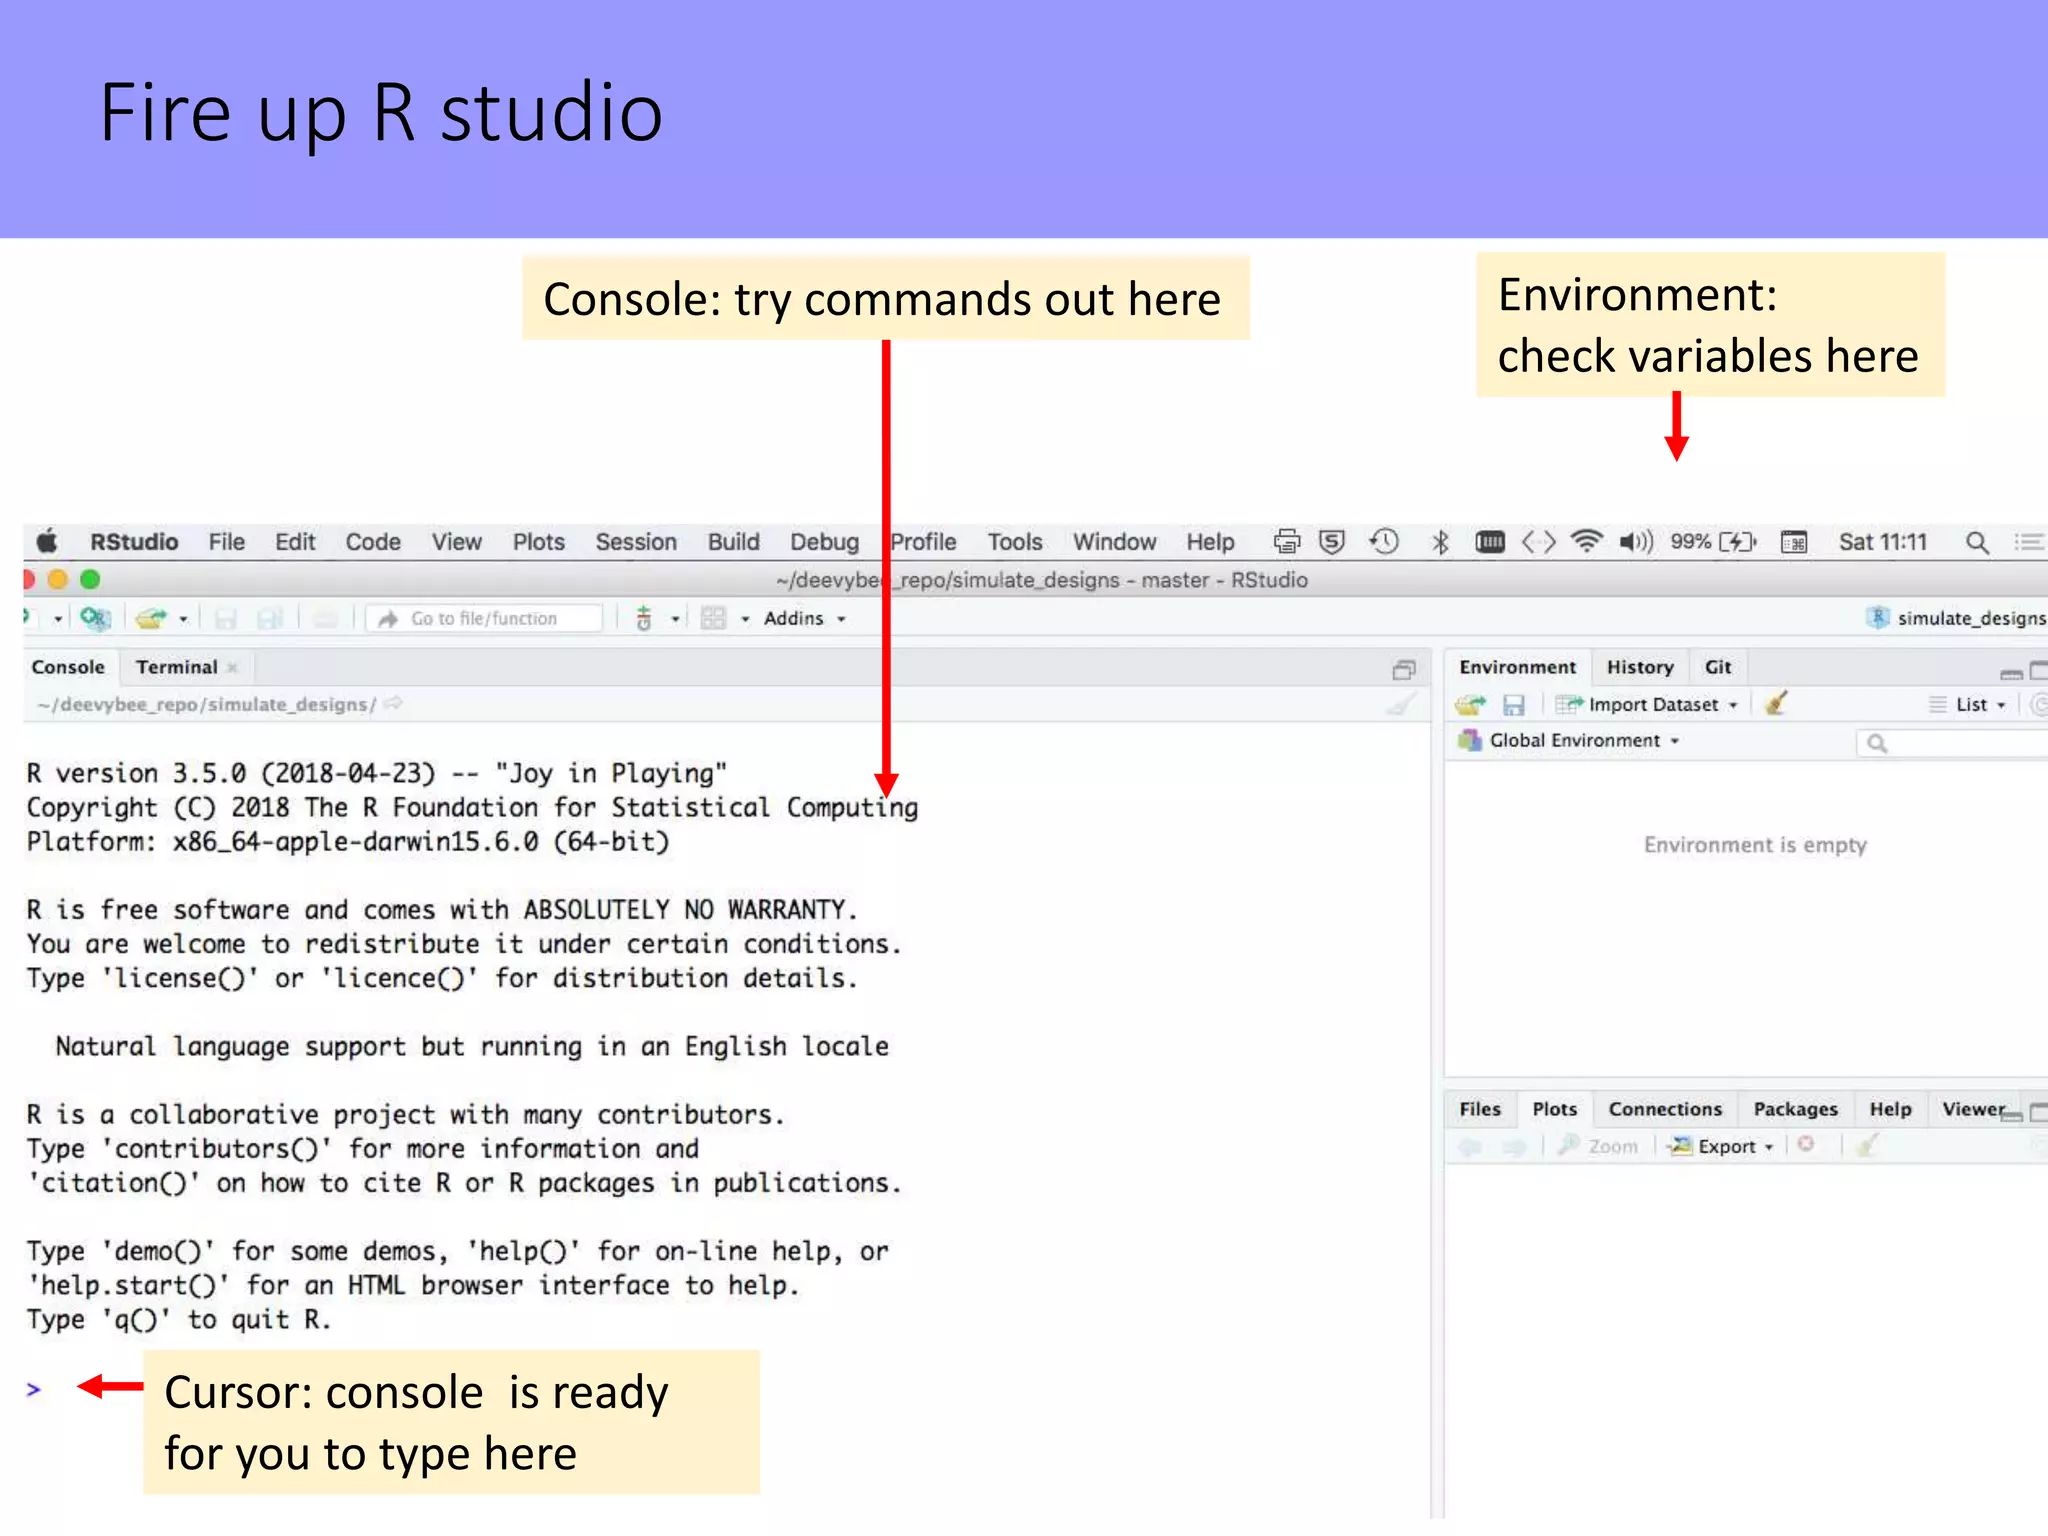Click the Environment search field

[1953, 743]
